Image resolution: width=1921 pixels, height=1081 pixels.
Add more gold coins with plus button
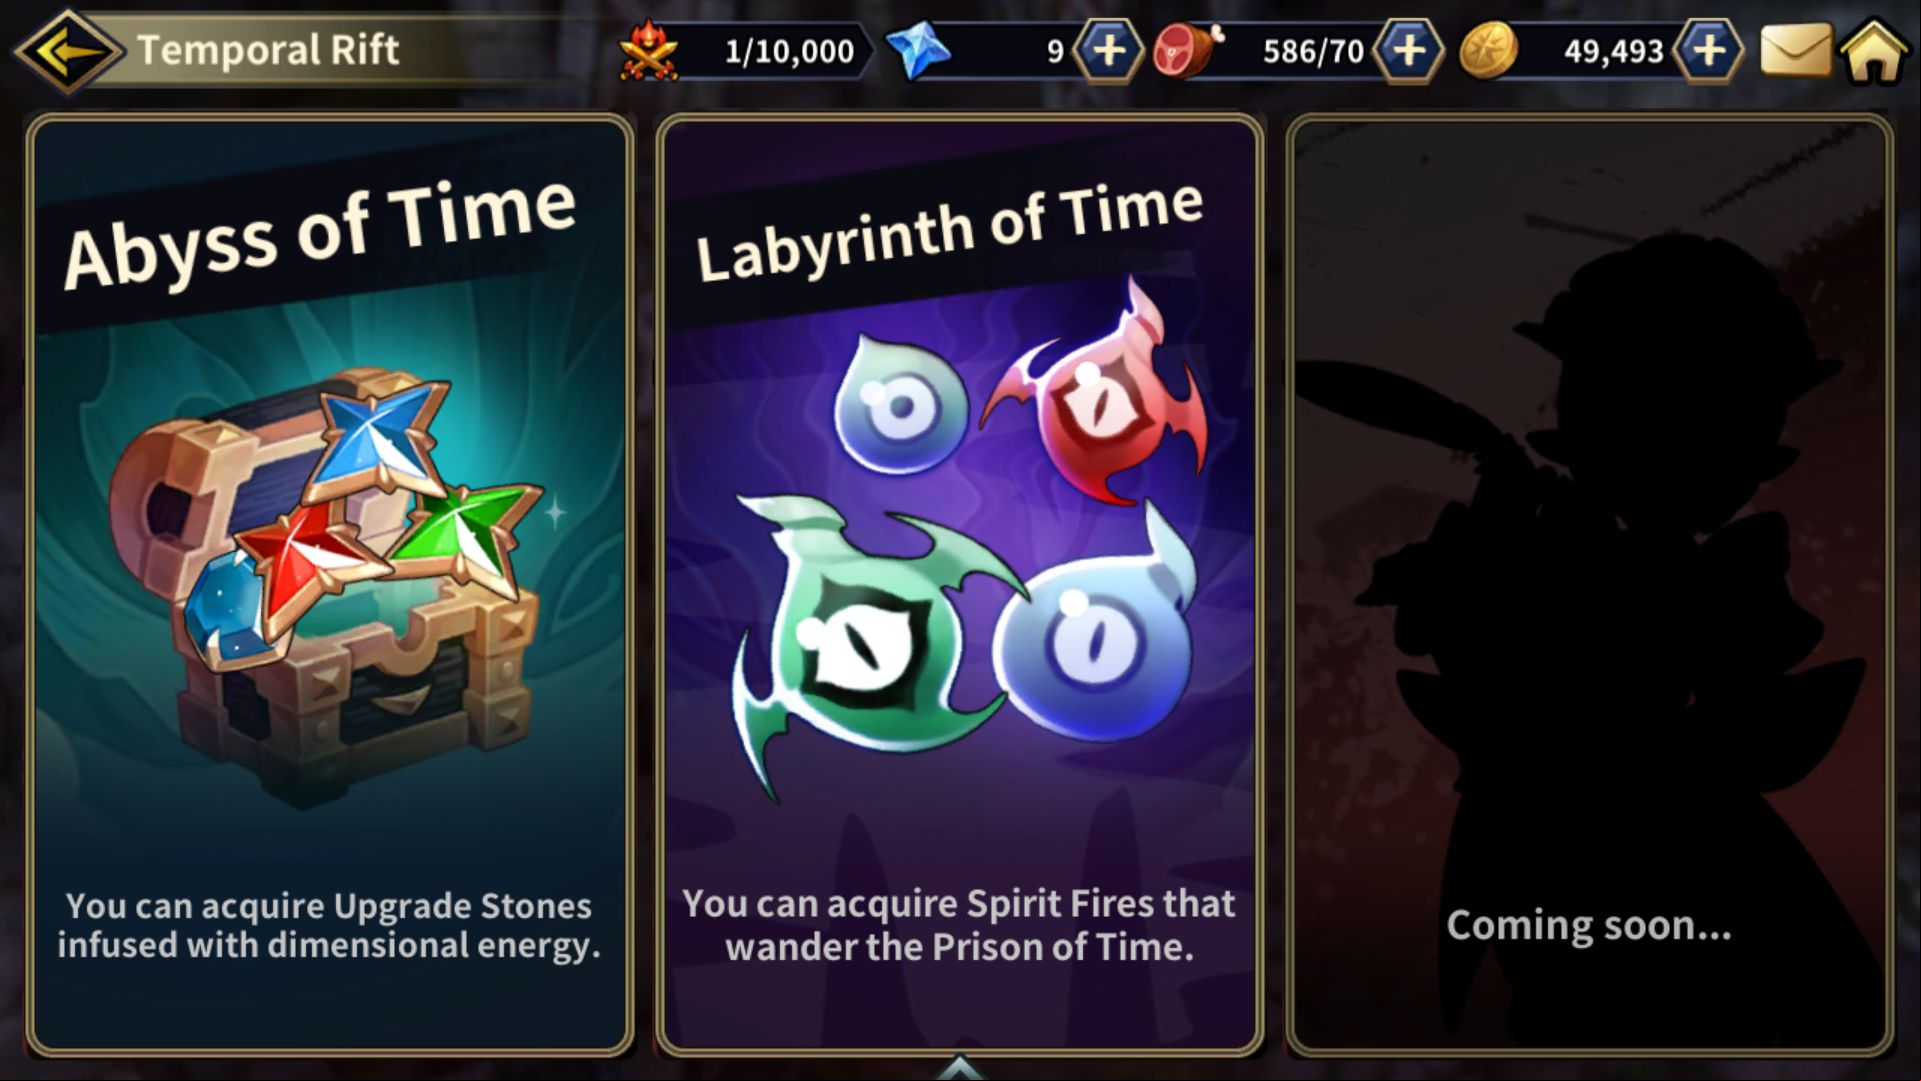1709,50
